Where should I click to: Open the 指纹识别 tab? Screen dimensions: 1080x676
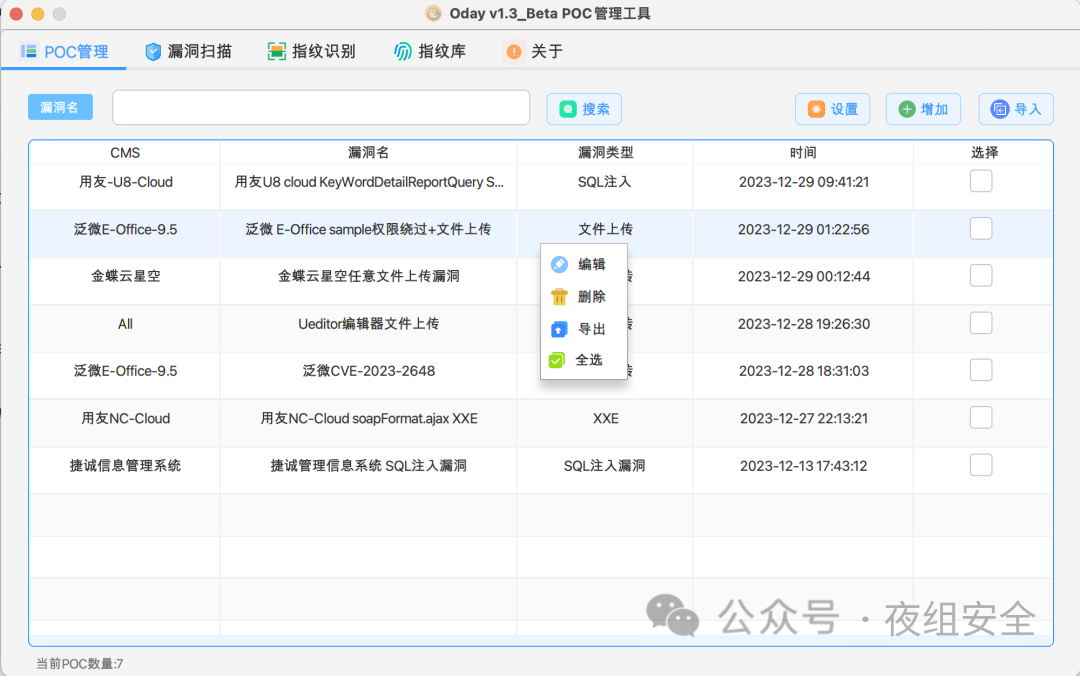[x=311, y=52]
